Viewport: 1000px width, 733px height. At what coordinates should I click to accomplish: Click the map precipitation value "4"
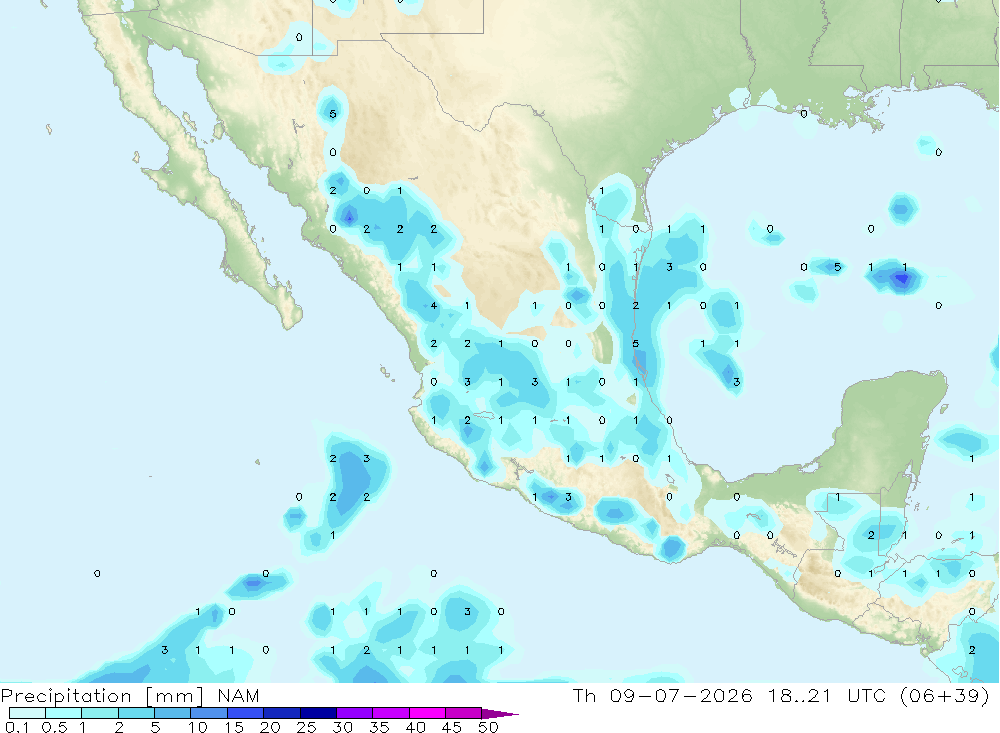[434, 306]
